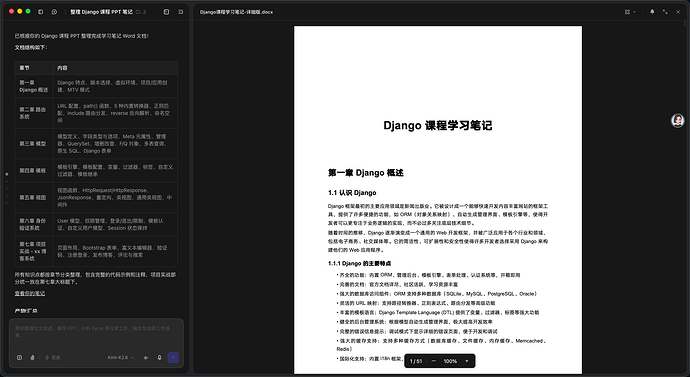
Task: Click the notification bell icon
Action: tap(652, 12)
